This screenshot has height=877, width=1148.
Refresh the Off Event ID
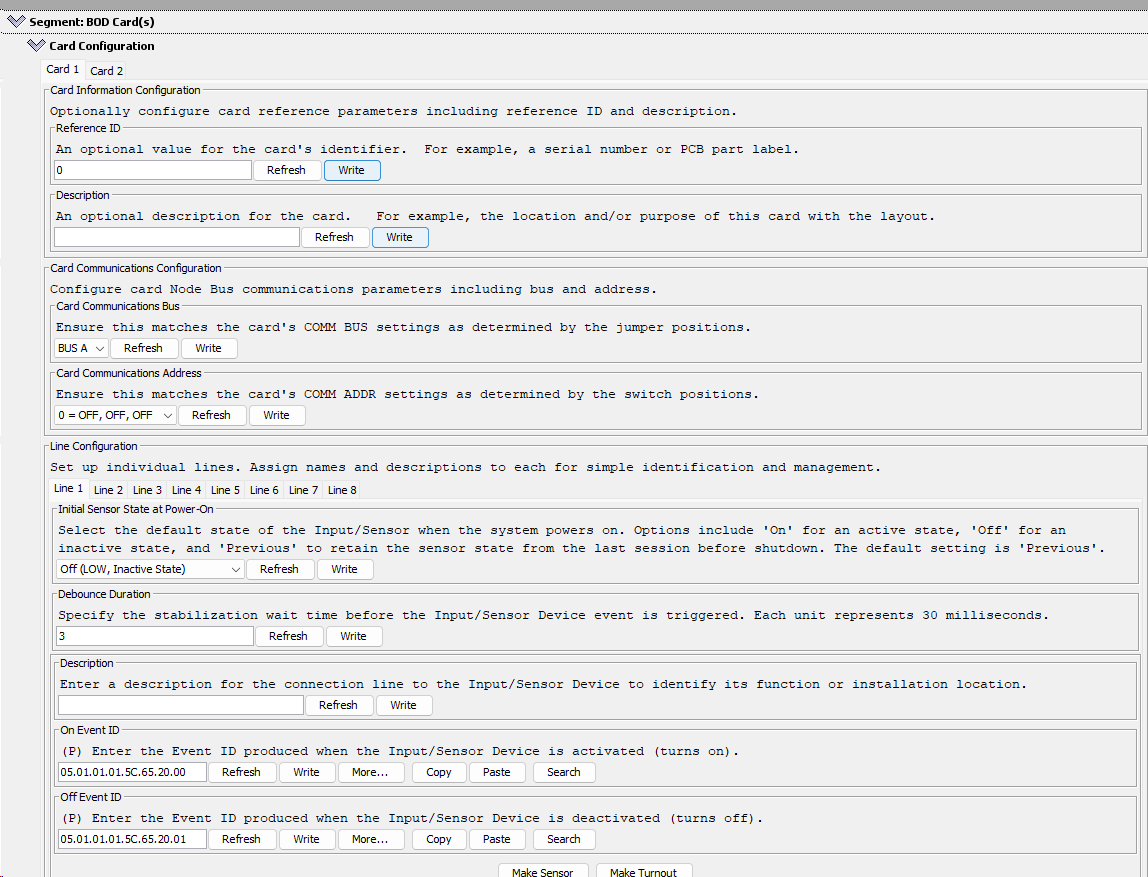[x=242, y=840]
